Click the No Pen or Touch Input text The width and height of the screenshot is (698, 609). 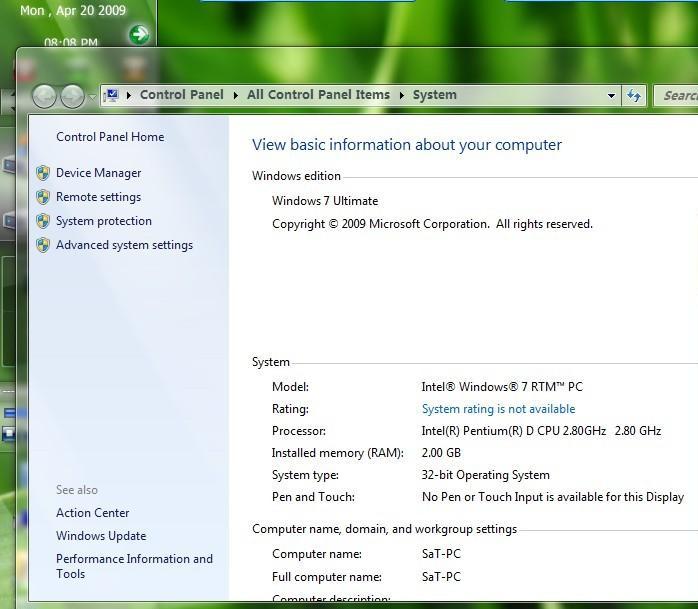[553, 497]
